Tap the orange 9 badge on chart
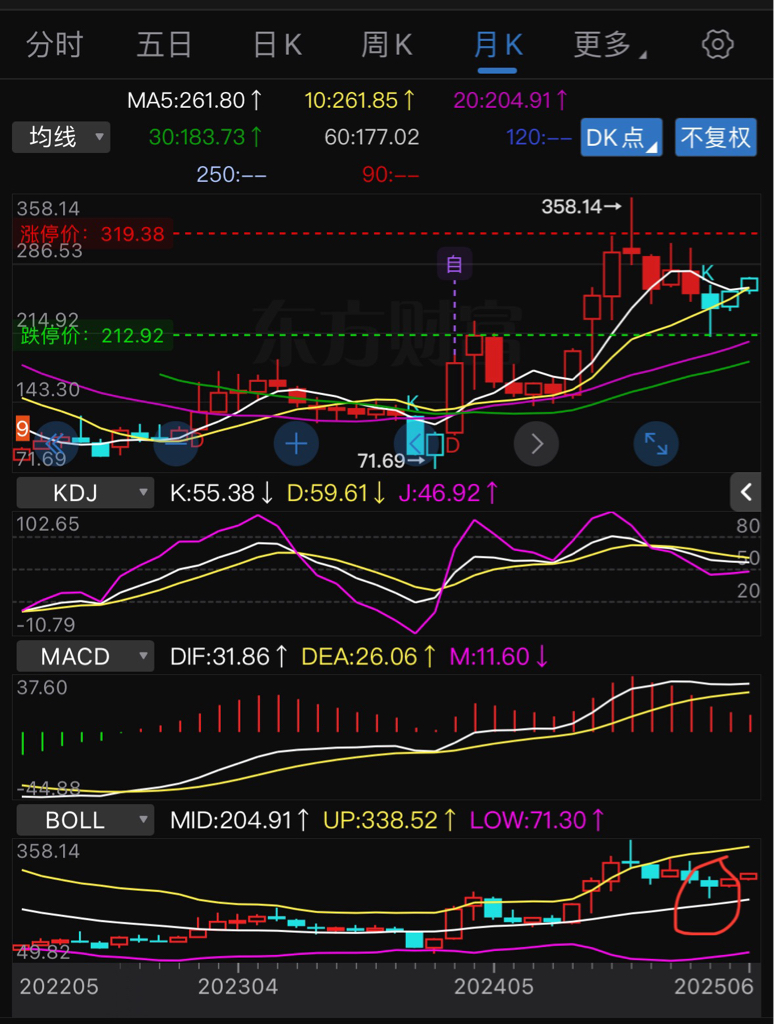The height and width of the screenshot is (1024, 774). 22,428
